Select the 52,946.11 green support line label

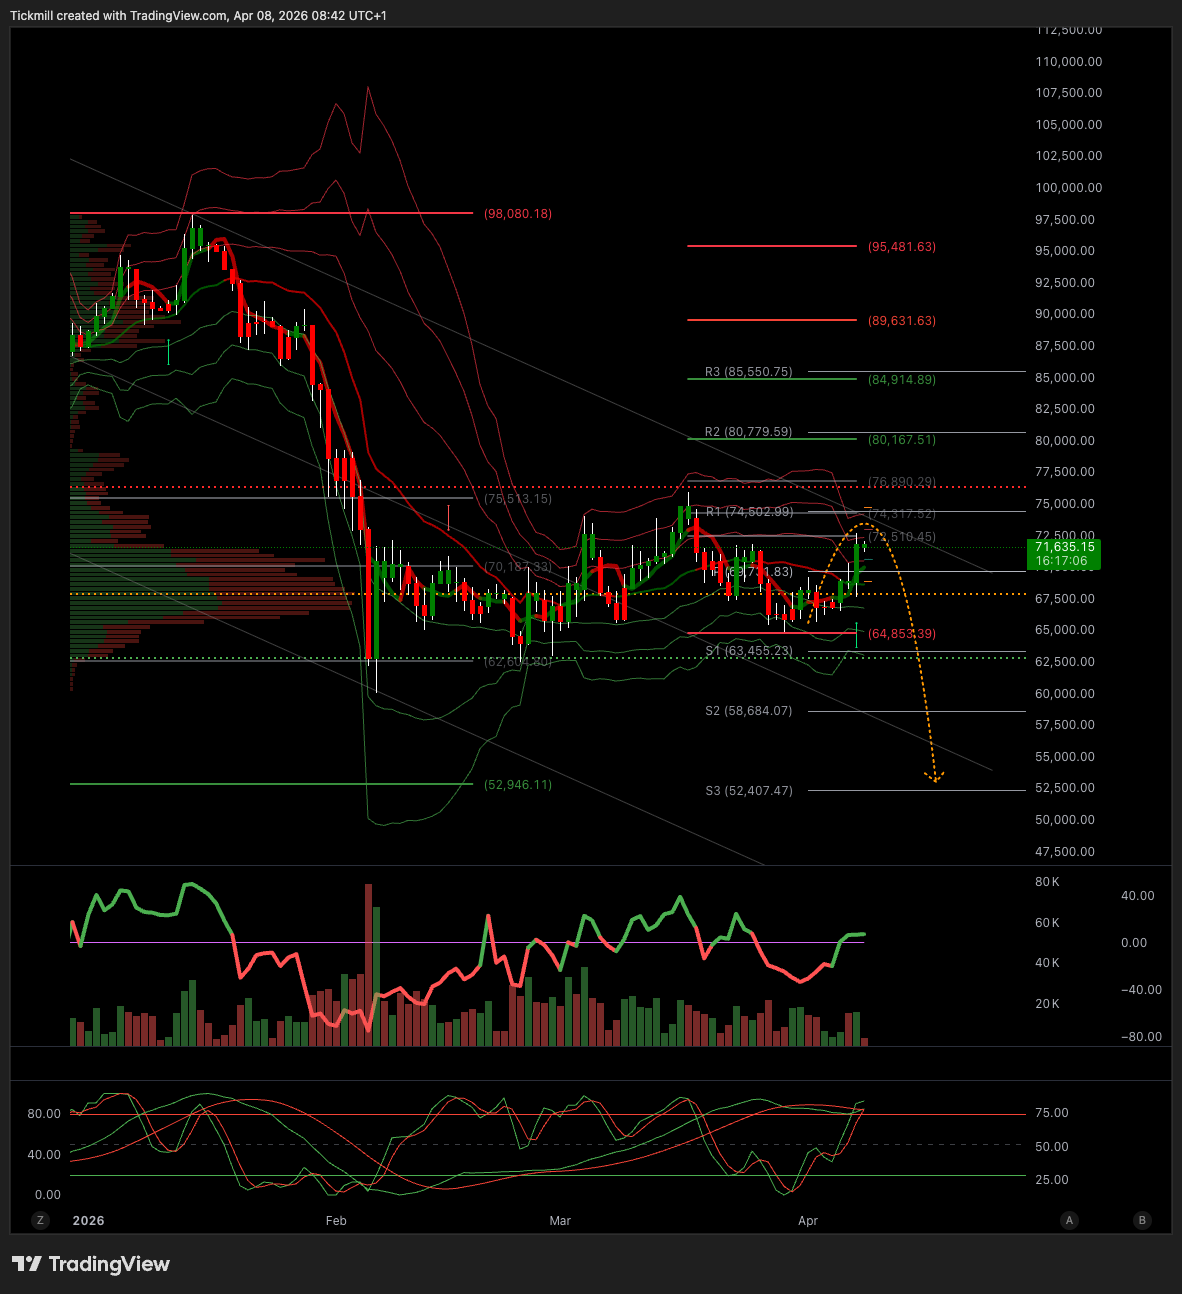(x=517, y=785)
